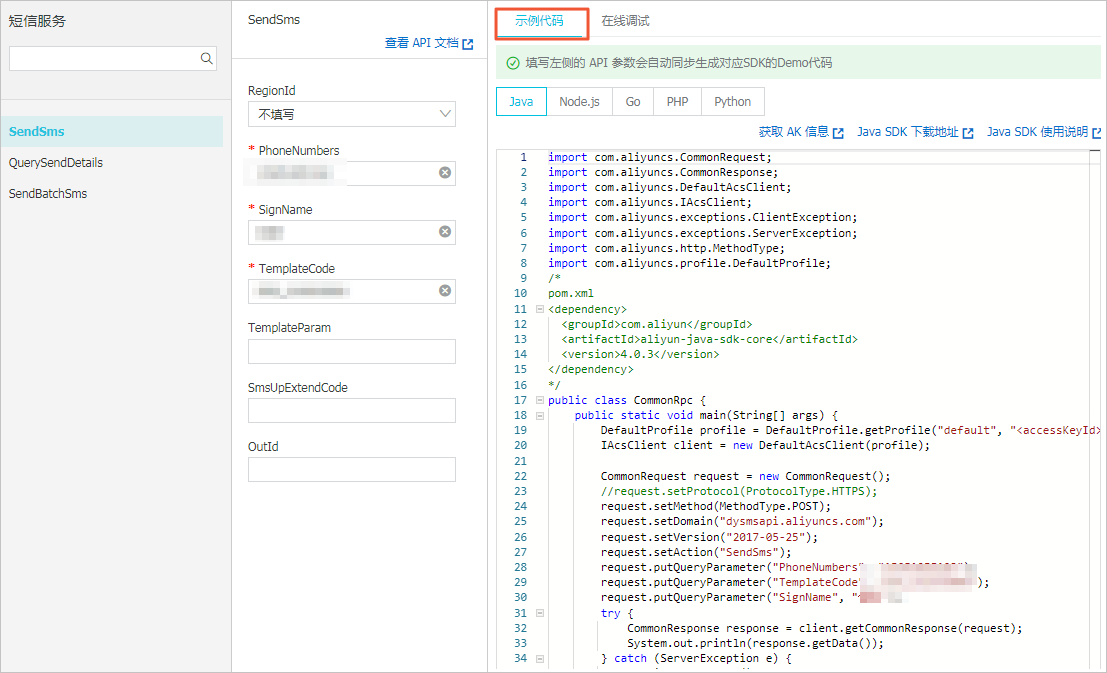The height and width of the screenshot is (673, 1107).
Task: Open the 查看 API 文档 link
Action: coord(421,43)
